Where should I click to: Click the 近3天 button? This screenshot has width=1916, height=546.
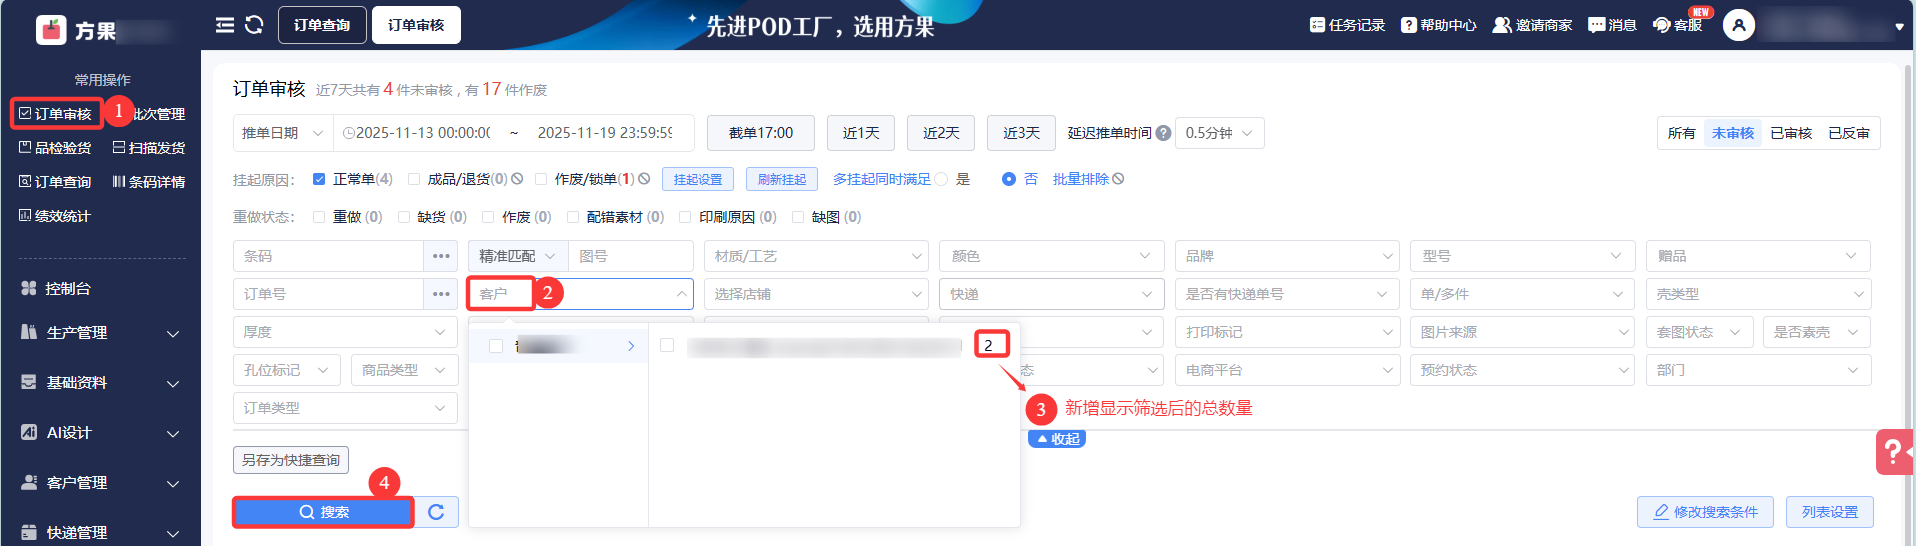click(x=1021, y=133)
